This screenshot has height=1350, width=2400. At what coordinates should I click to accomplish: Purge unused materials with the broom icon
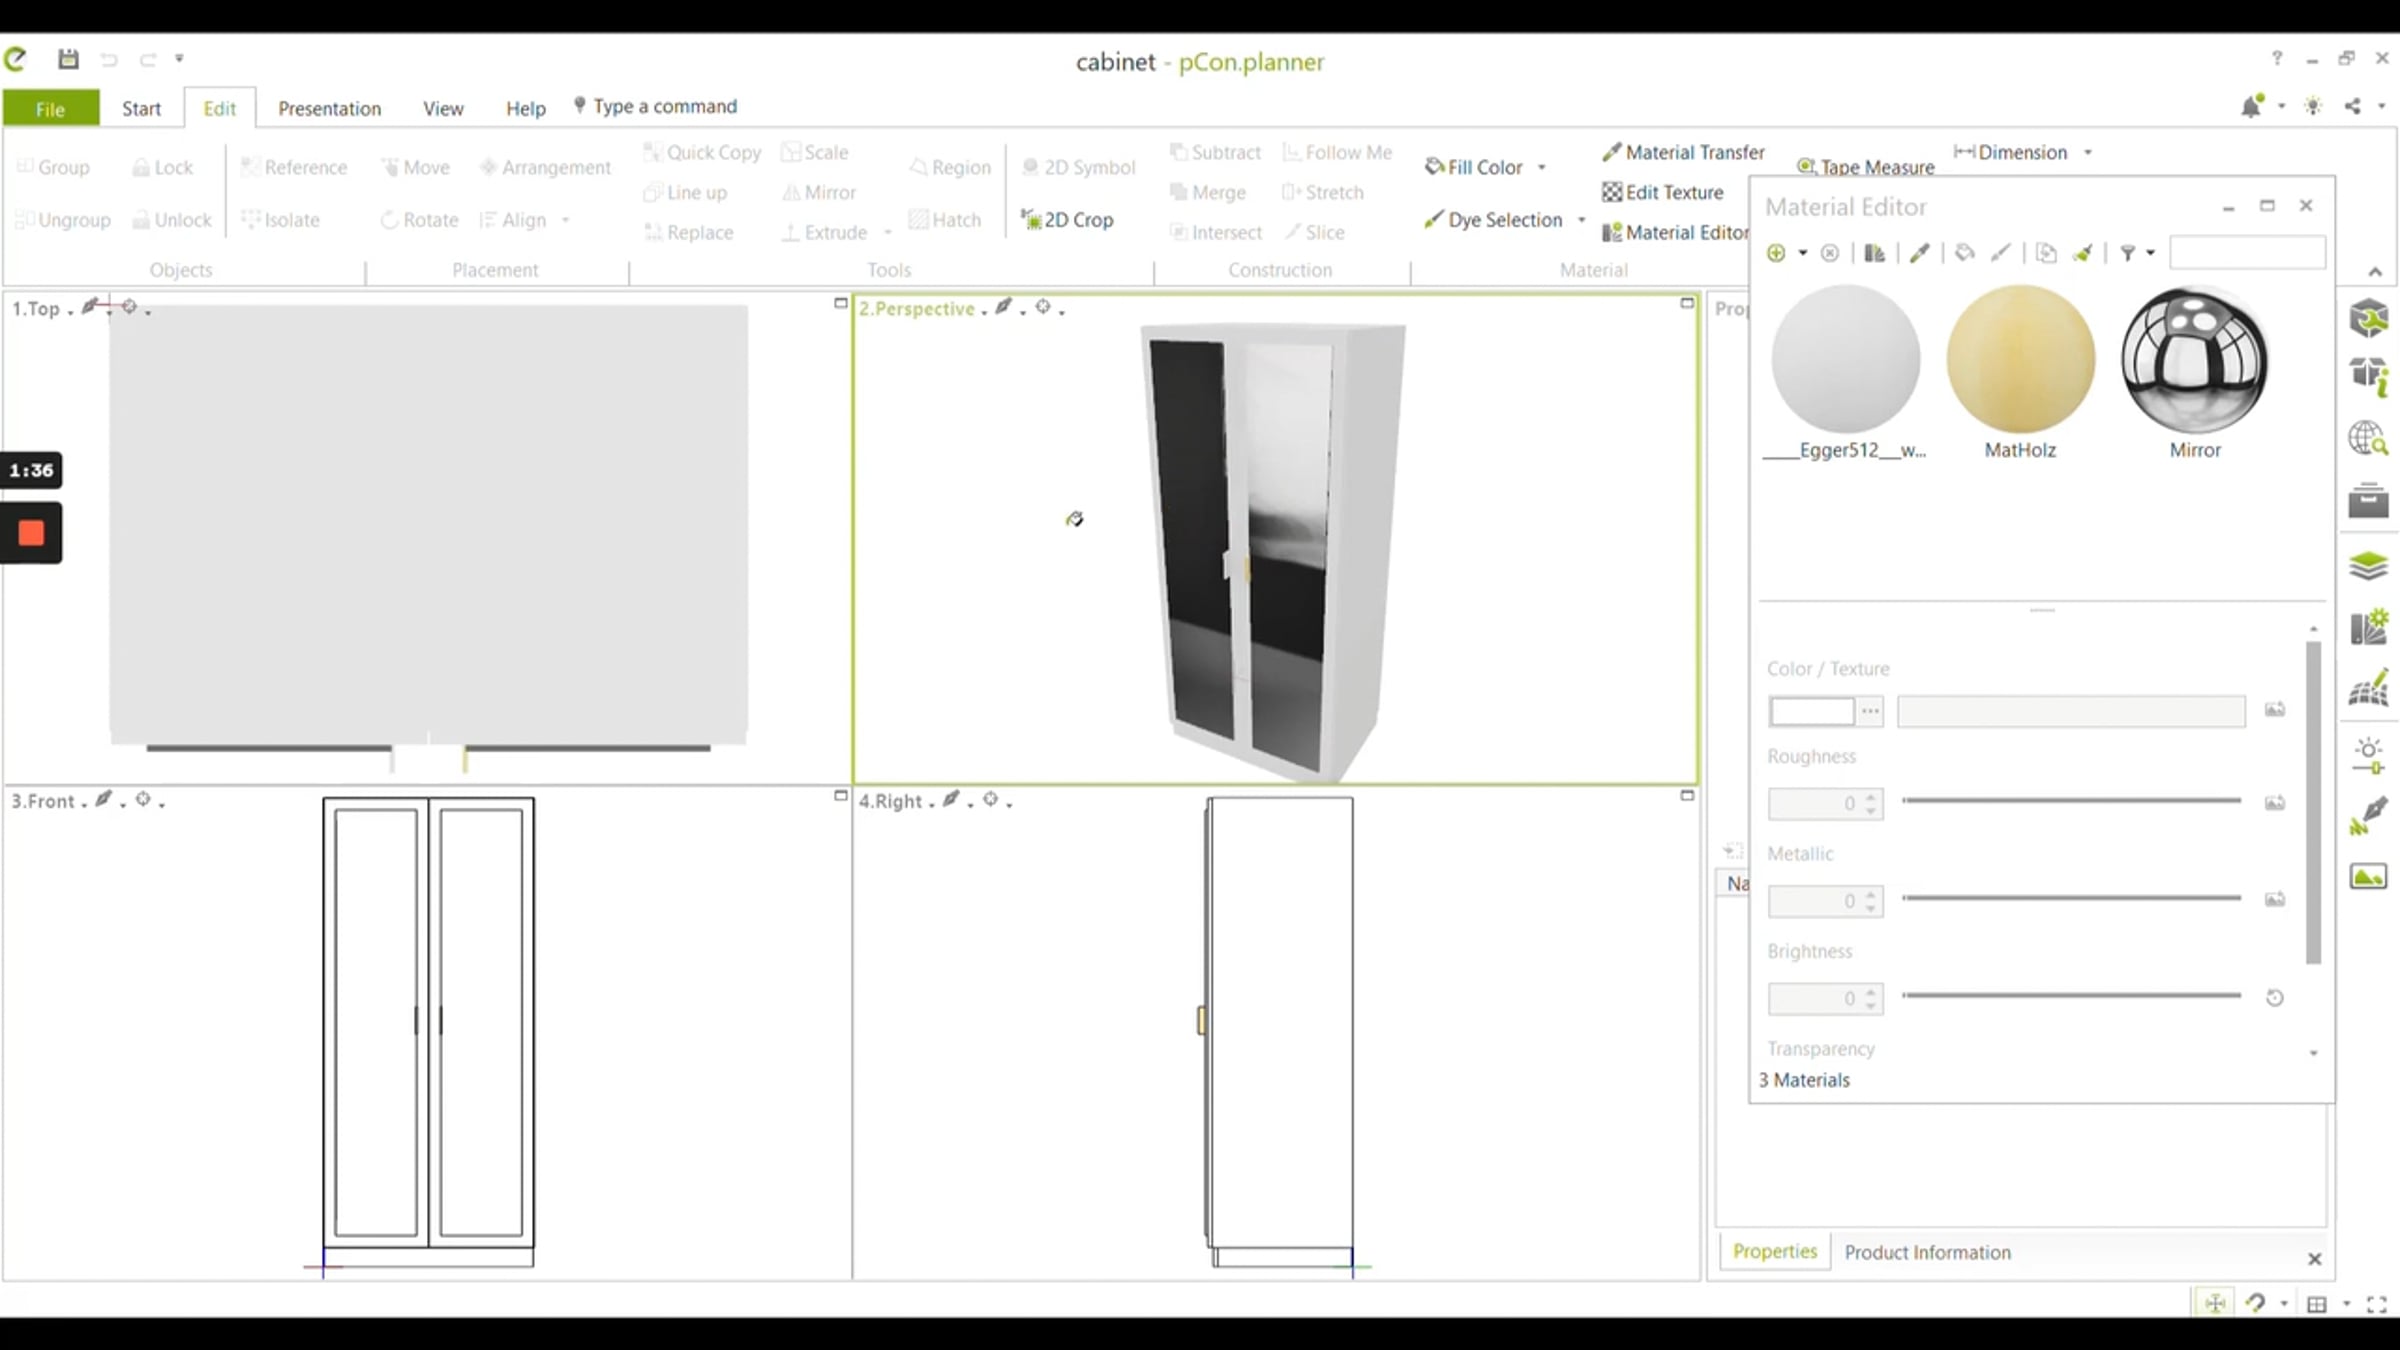(x=2083, y=253)
